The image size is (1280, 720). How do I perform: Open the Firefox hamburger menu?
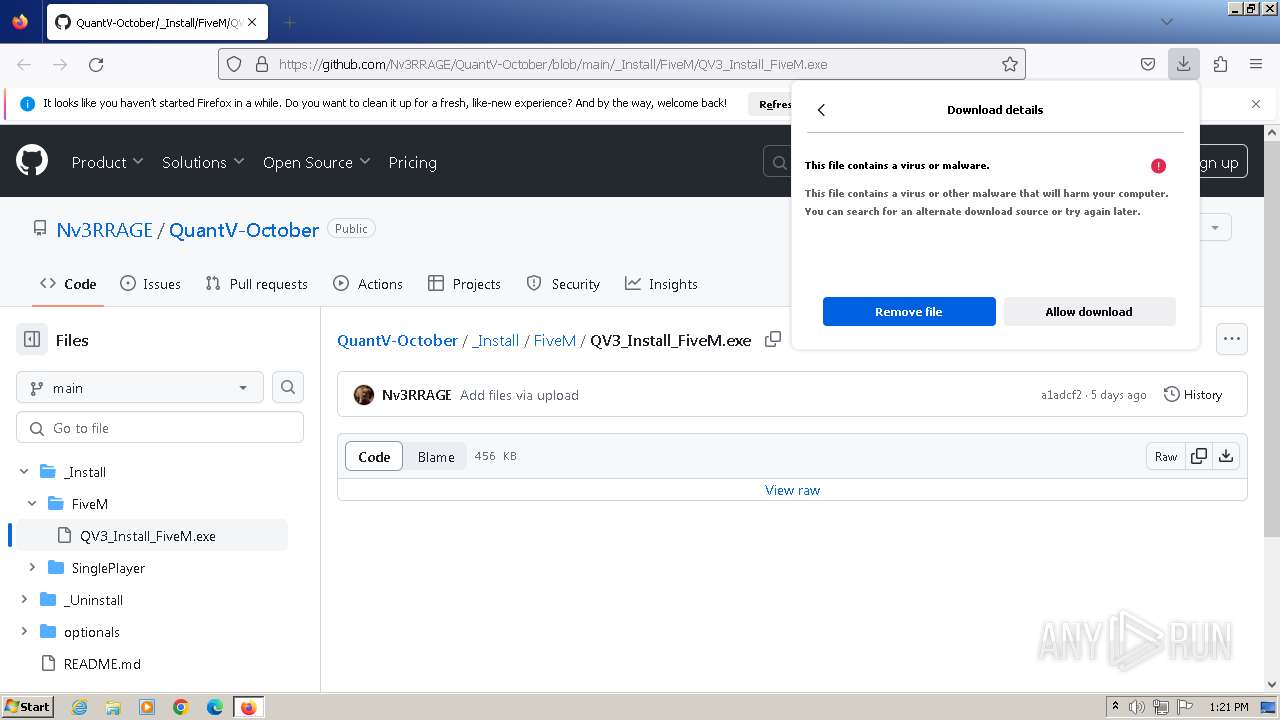click(1256, 64)
